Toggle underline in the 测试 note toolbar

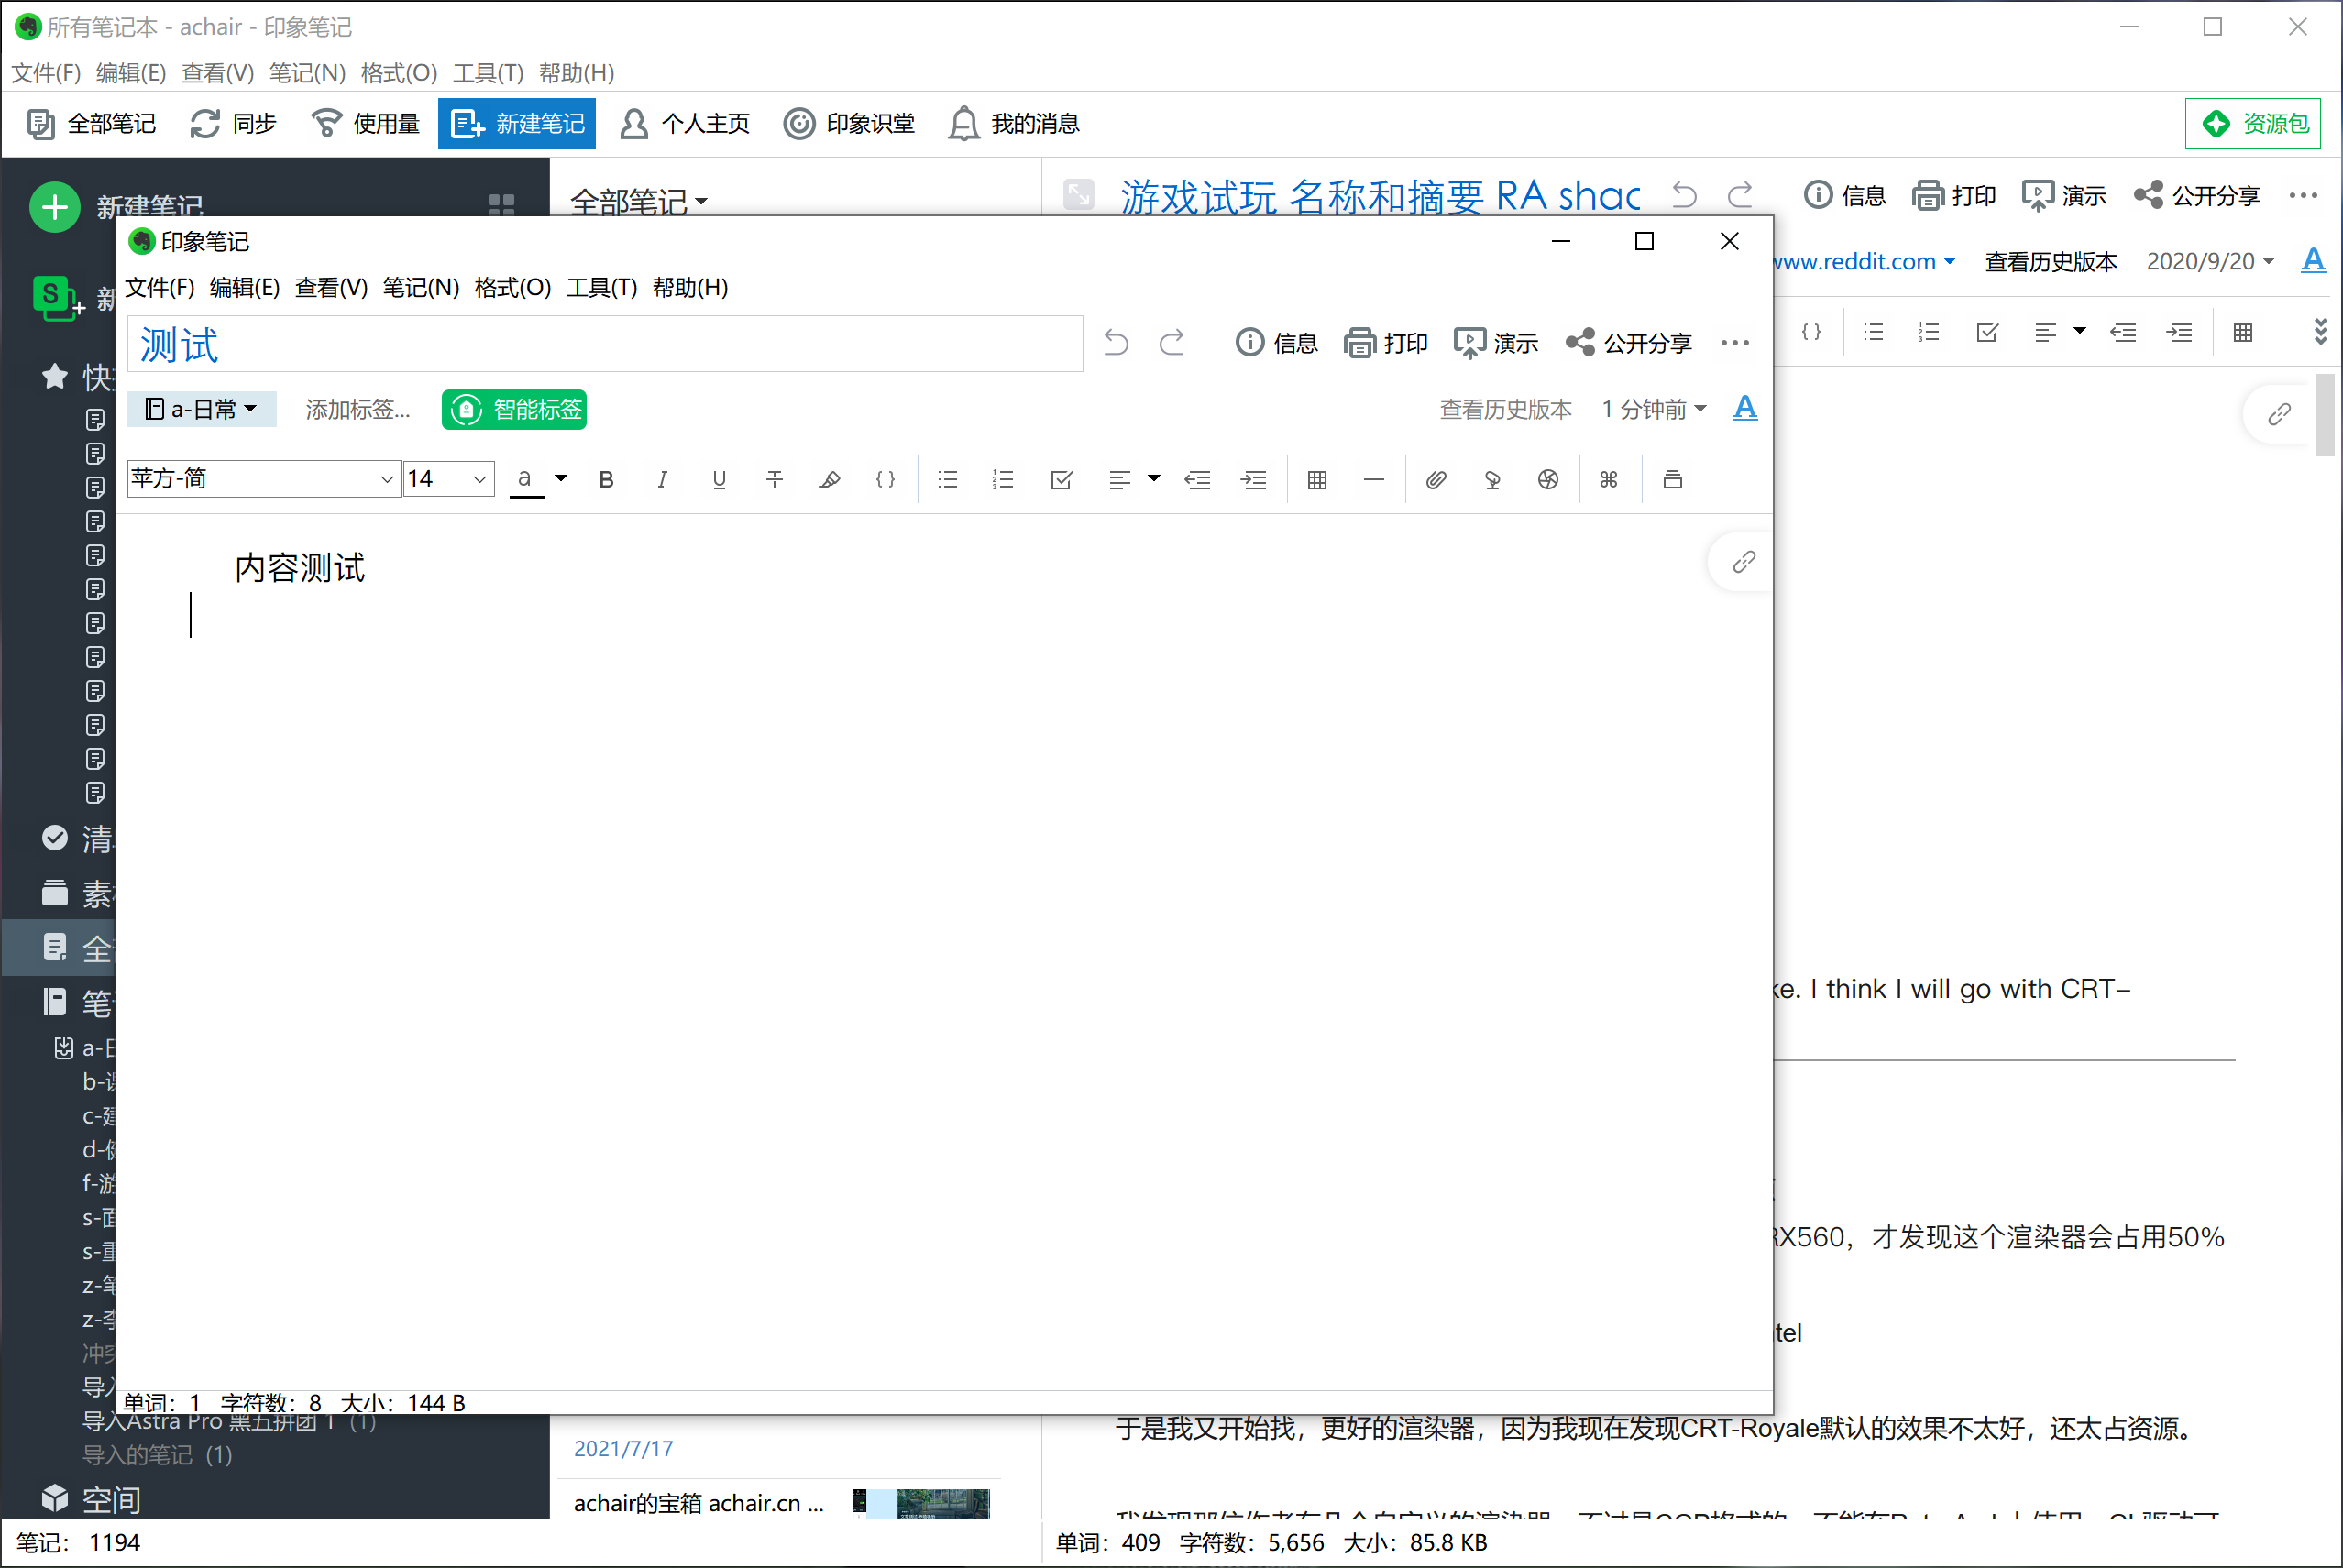coord(718,480)
